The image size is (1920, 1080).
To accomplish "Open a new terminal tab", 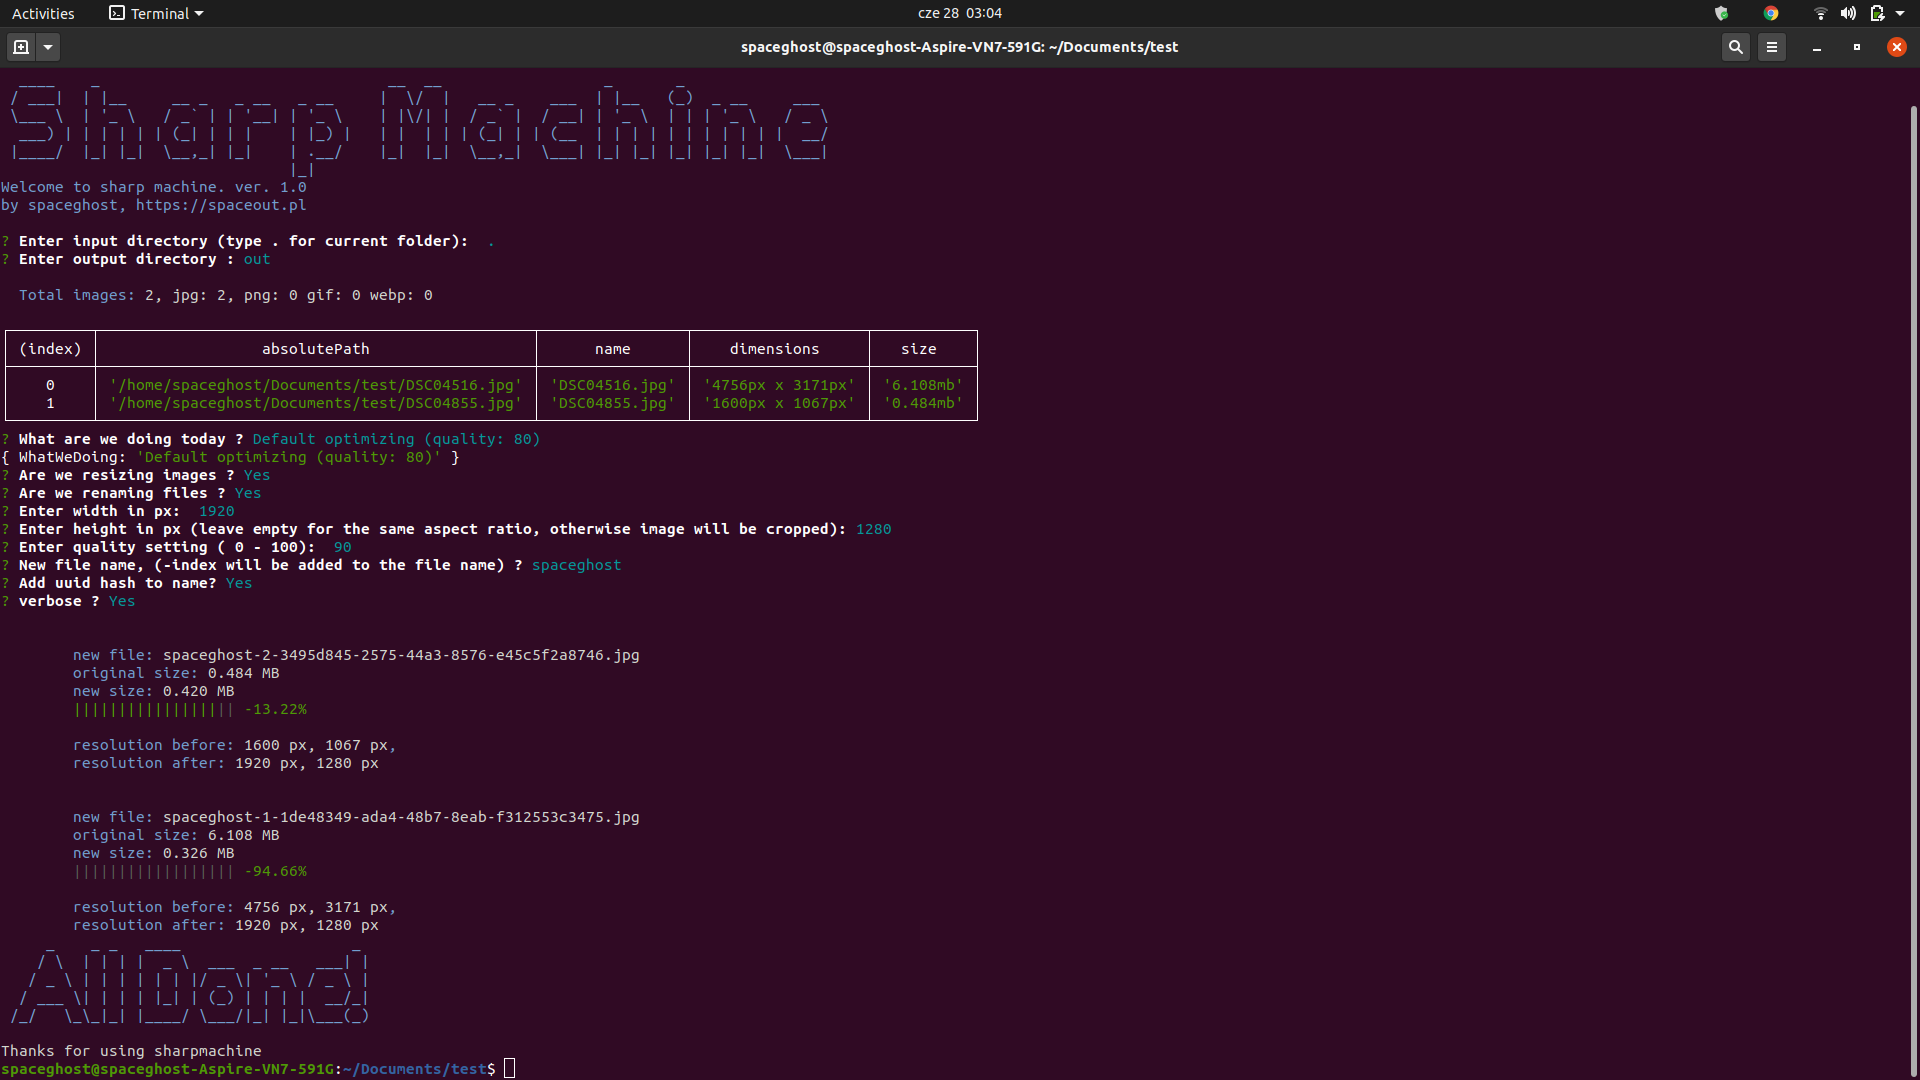I will (x=21, y=47).
